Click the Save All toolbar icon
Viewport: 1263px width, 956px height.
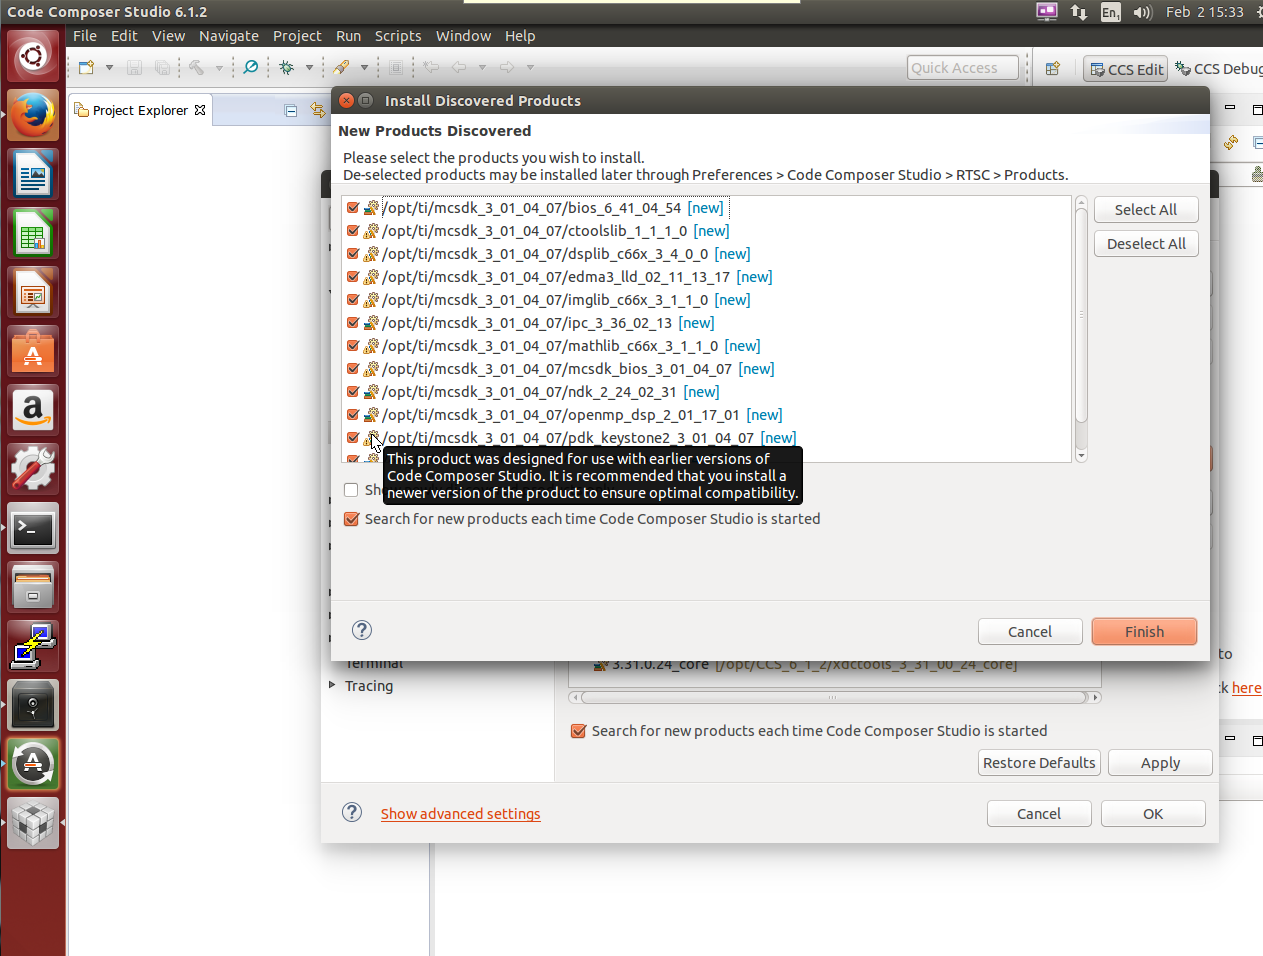point(162,67)
